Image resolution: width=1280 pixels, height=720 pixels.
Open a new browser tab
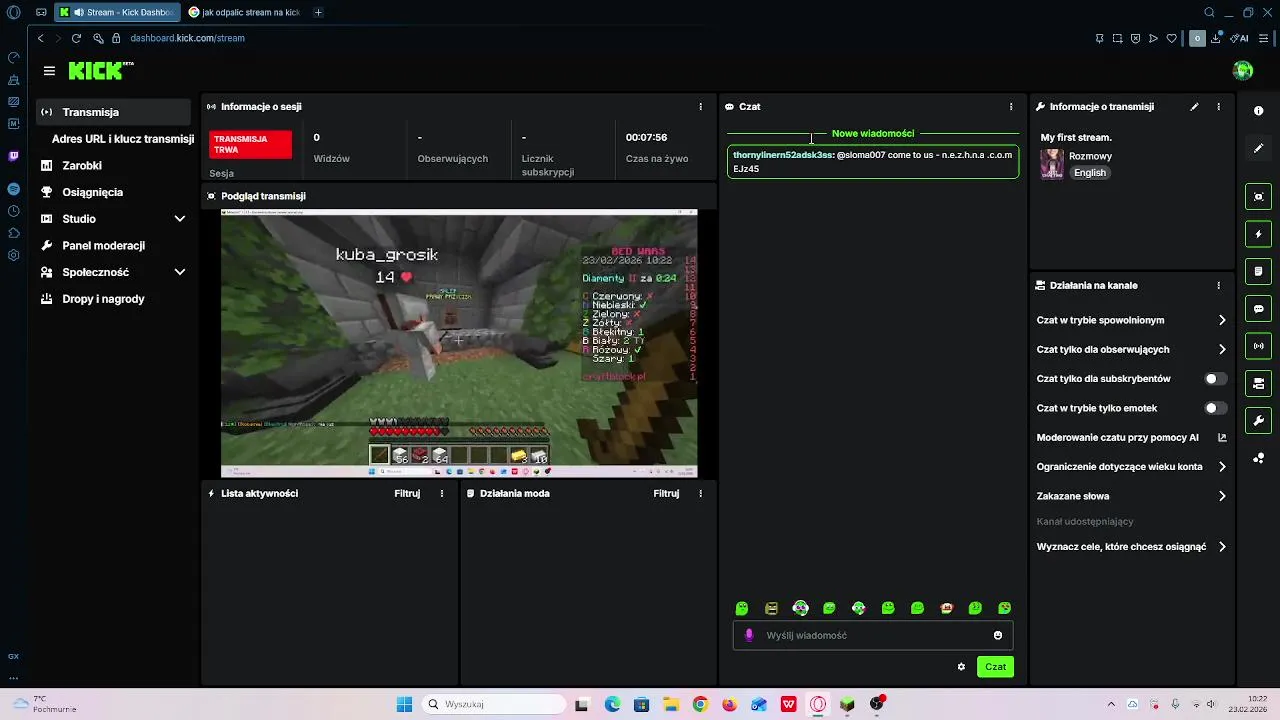tap(318, 12)
